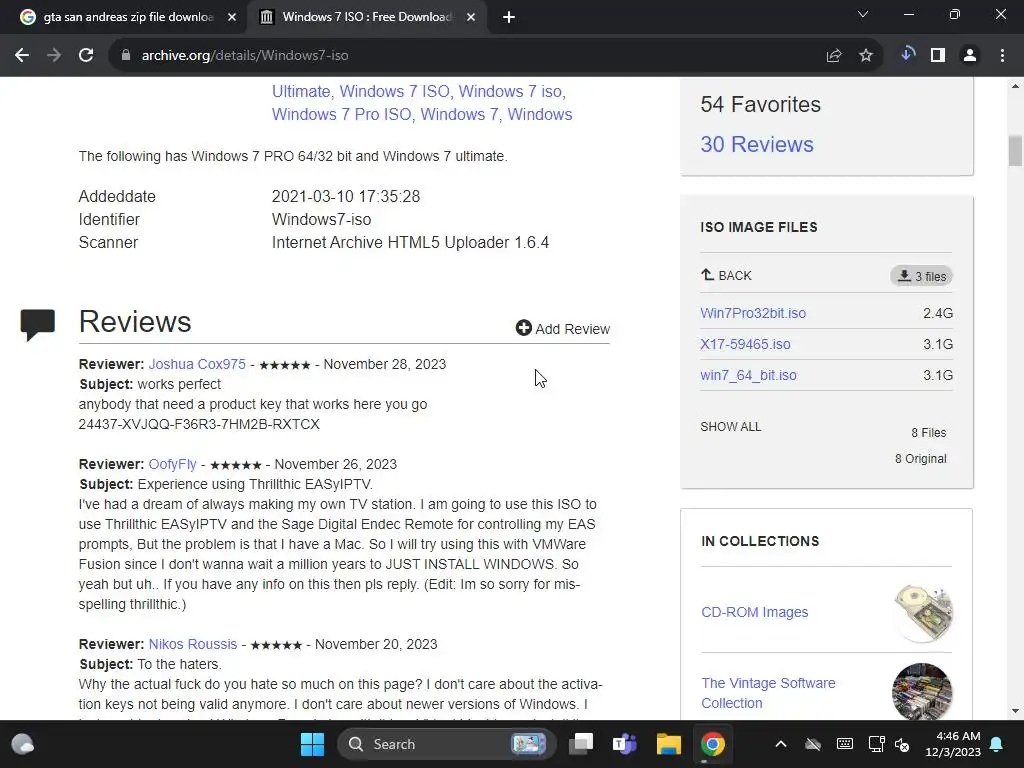
Task: Open the Chrome profile icon
Action: point(970,56)
